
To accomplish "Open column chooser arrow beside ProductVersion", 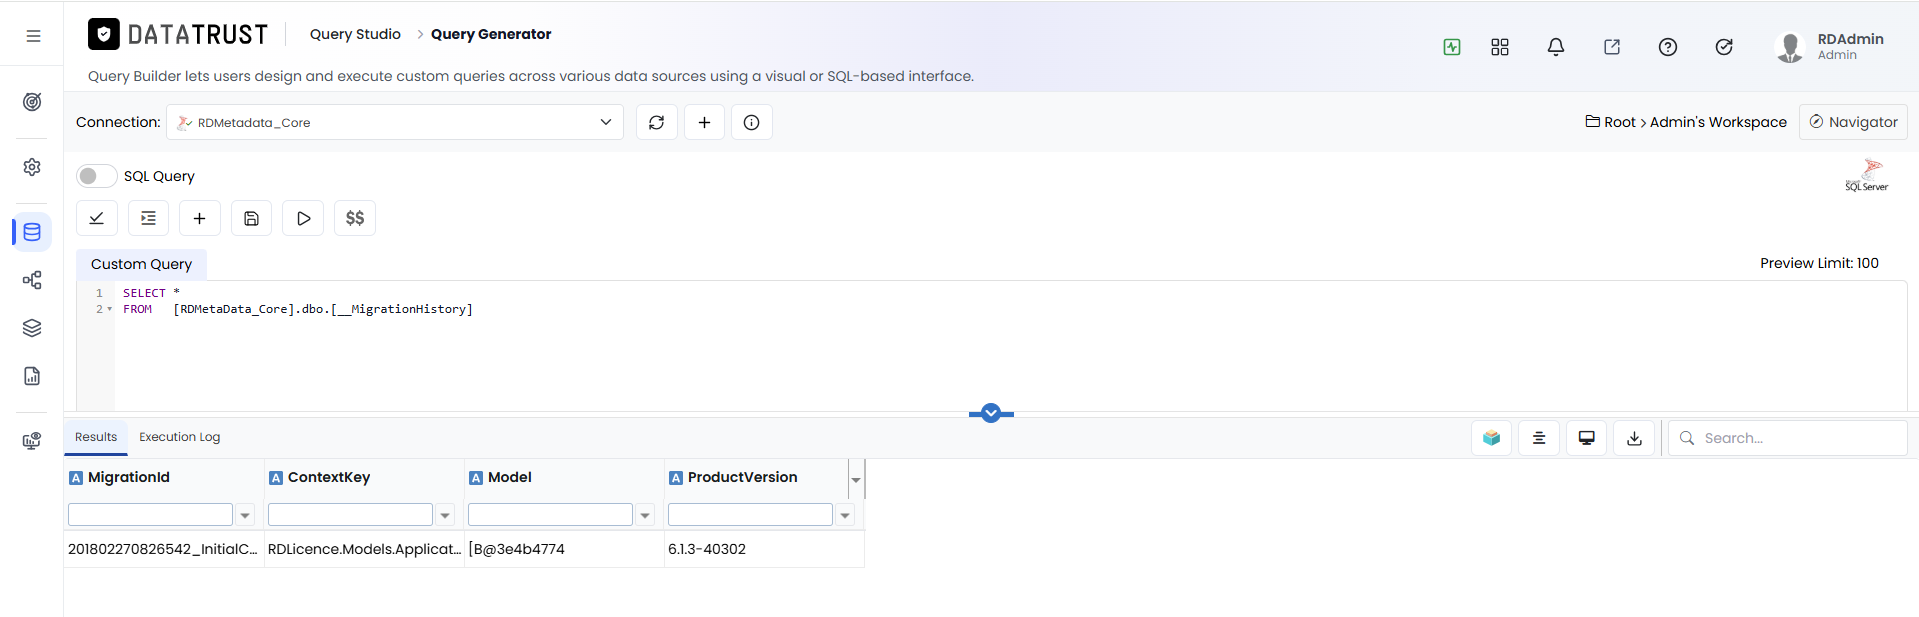I will (856, 479).
